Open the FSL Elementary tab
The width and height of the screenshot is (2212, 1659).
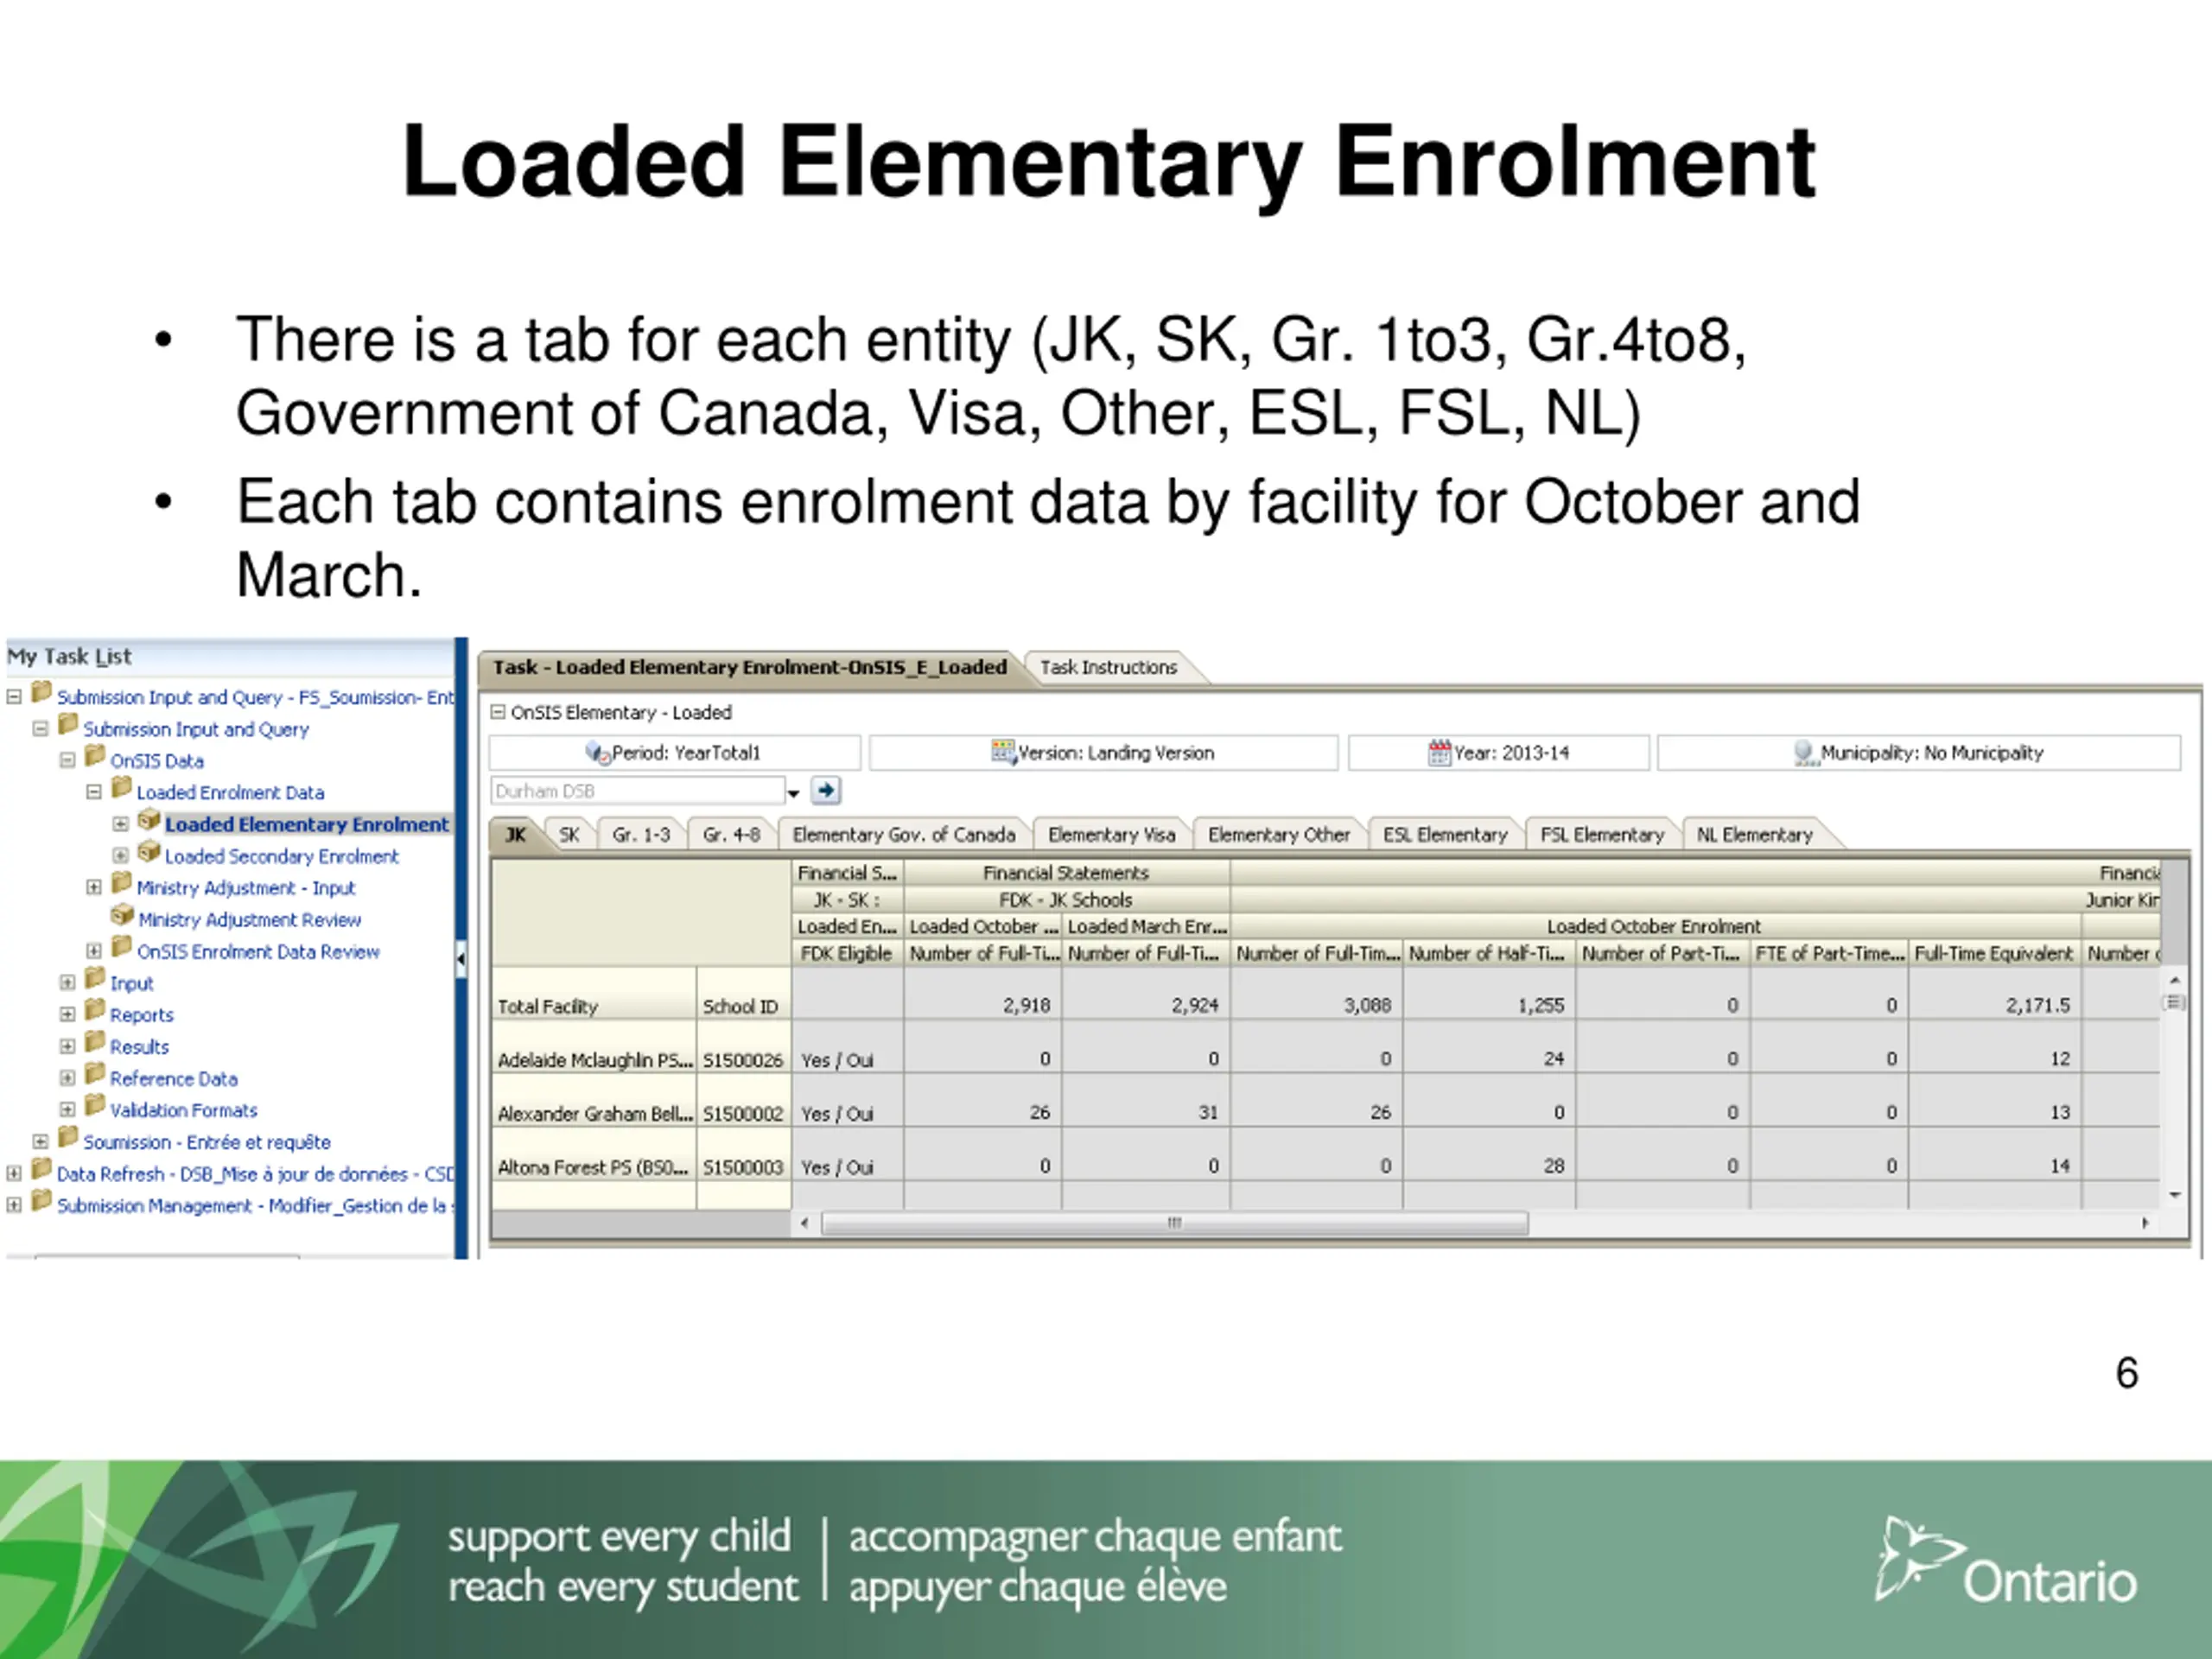pyautogui.click(x=1602, y=834)
